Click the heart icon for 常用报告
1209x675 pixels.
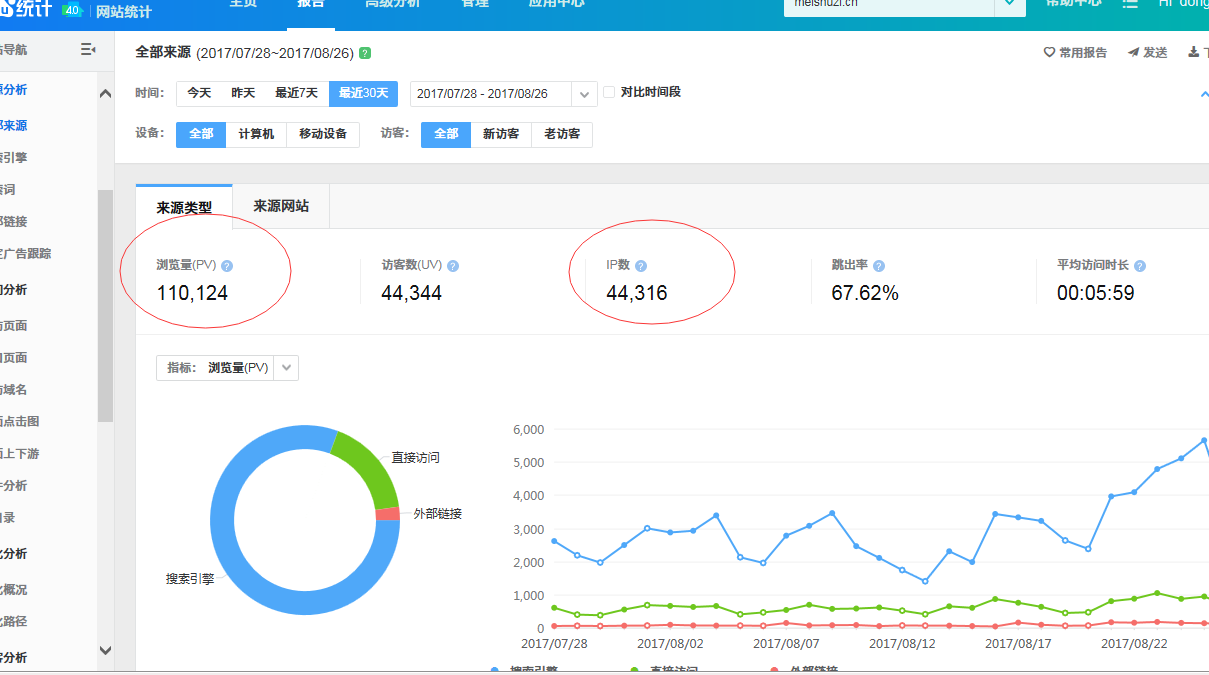coord(1049,53)
